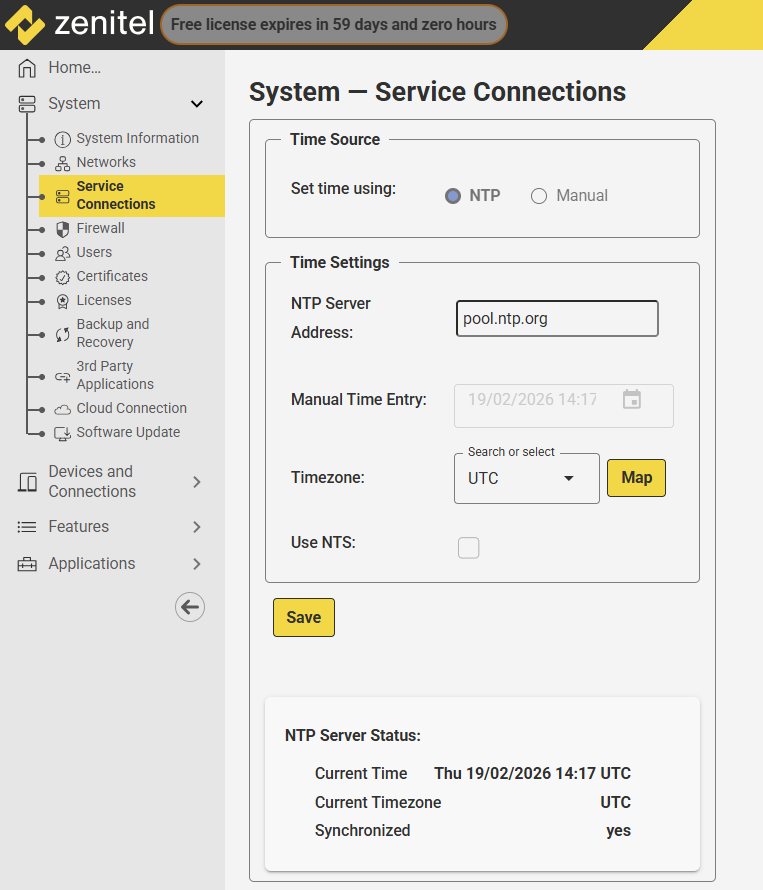Go to the Users page
The width and height of the screenshot is (763, 890).
(x=94, y=252)
